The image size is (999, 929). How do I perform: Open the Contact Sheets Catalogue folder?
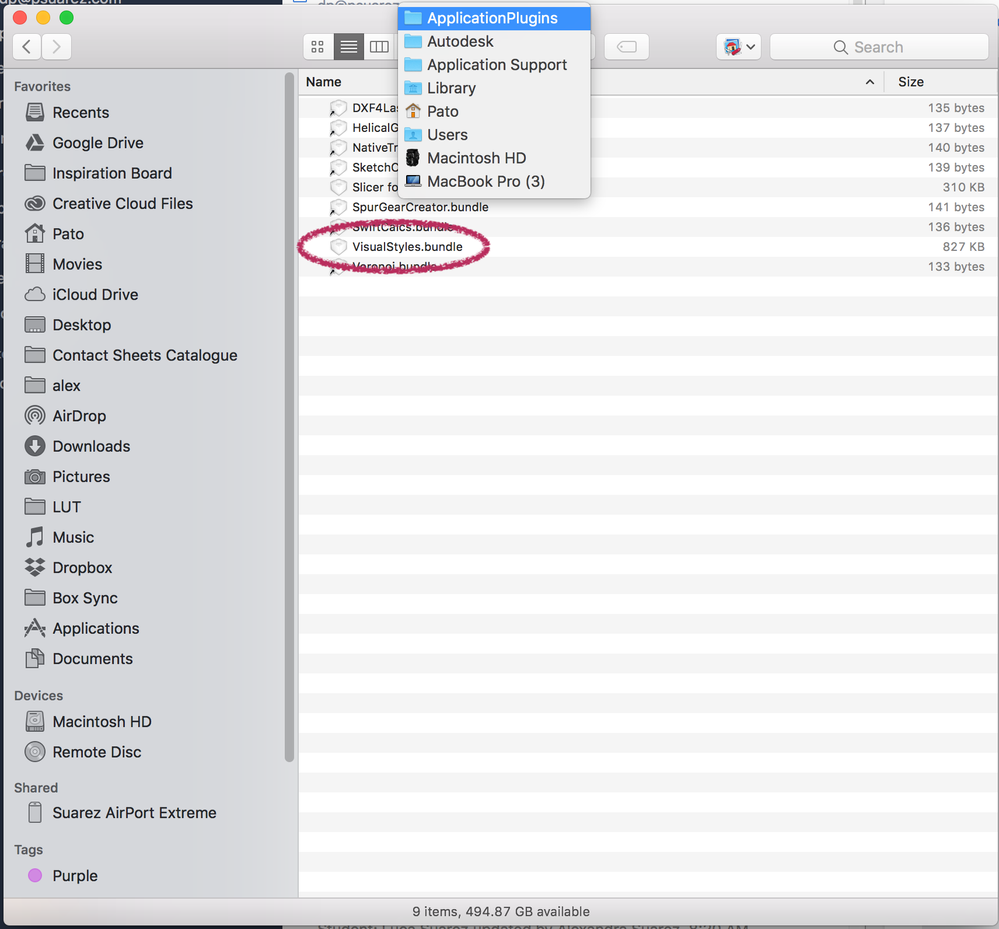[x=131, y=355]
